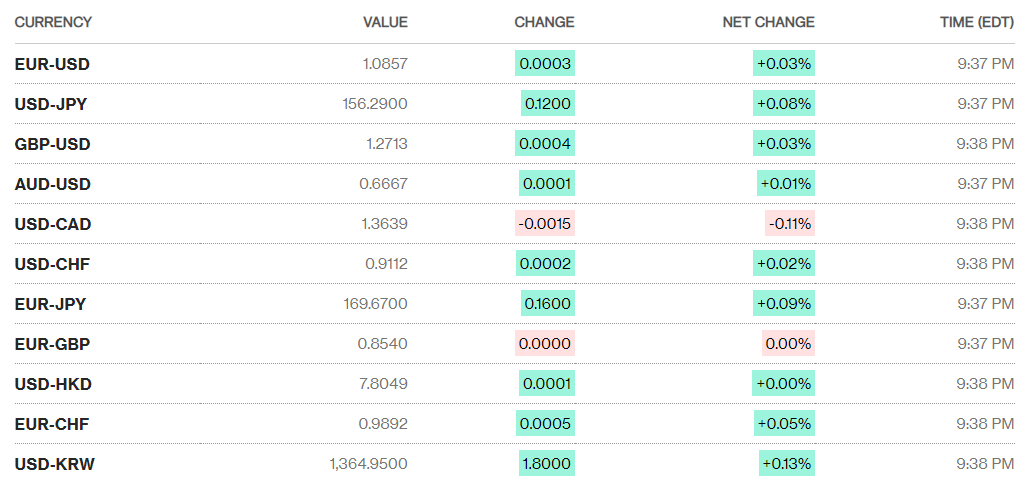The width and height of the screenshot is (1027, 483).
Task: Click the 1,364.9500 value for USD-KRW
Action: [x=368, y=464]
